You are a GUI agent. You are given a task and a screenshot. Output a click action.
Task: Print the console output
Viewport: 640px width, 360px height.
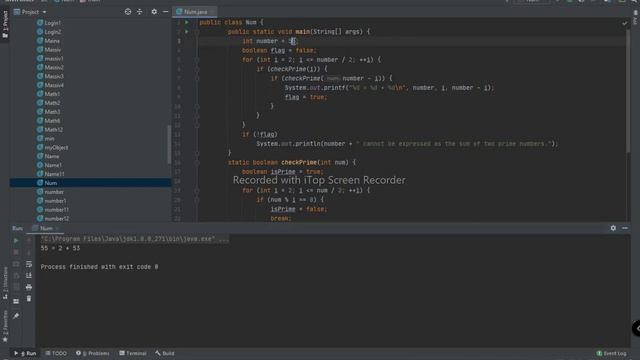[x=29, y=287]
